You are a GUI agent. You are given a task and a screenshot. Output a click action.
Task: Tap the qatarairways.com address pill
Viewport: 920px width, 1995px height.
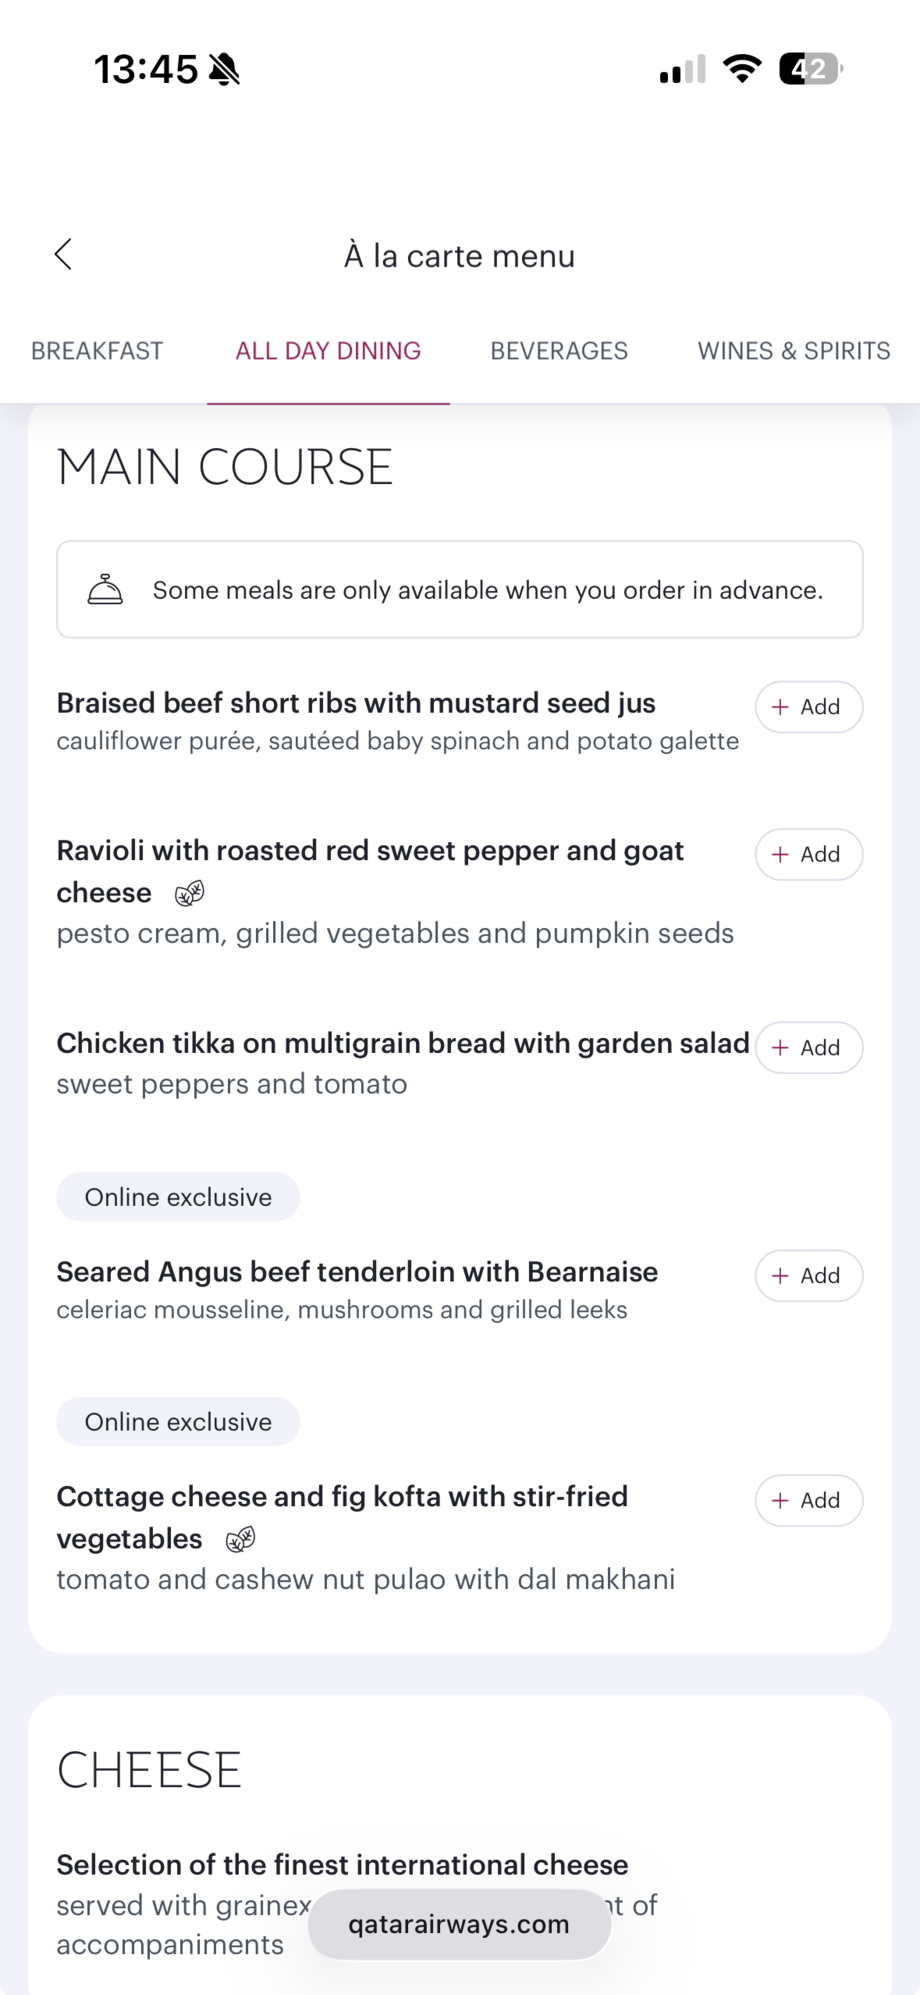(x=459, y=1924)
